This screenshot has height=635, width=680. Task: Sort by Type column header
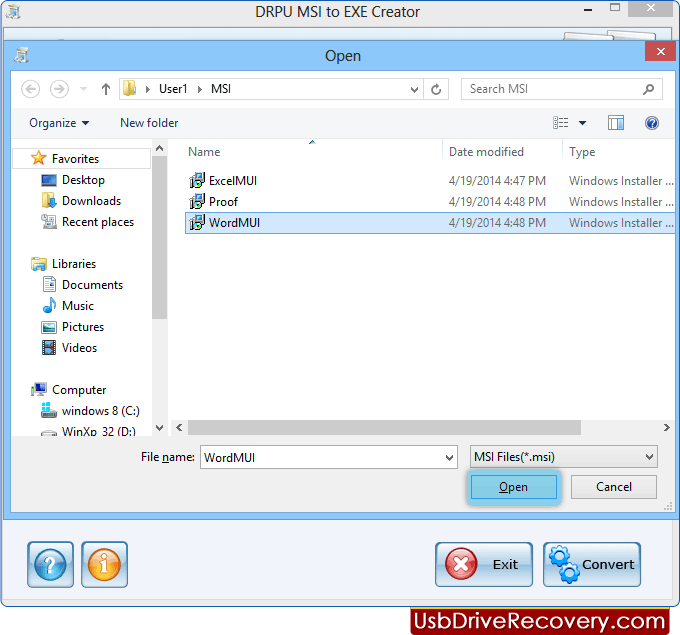coord(582,152)
